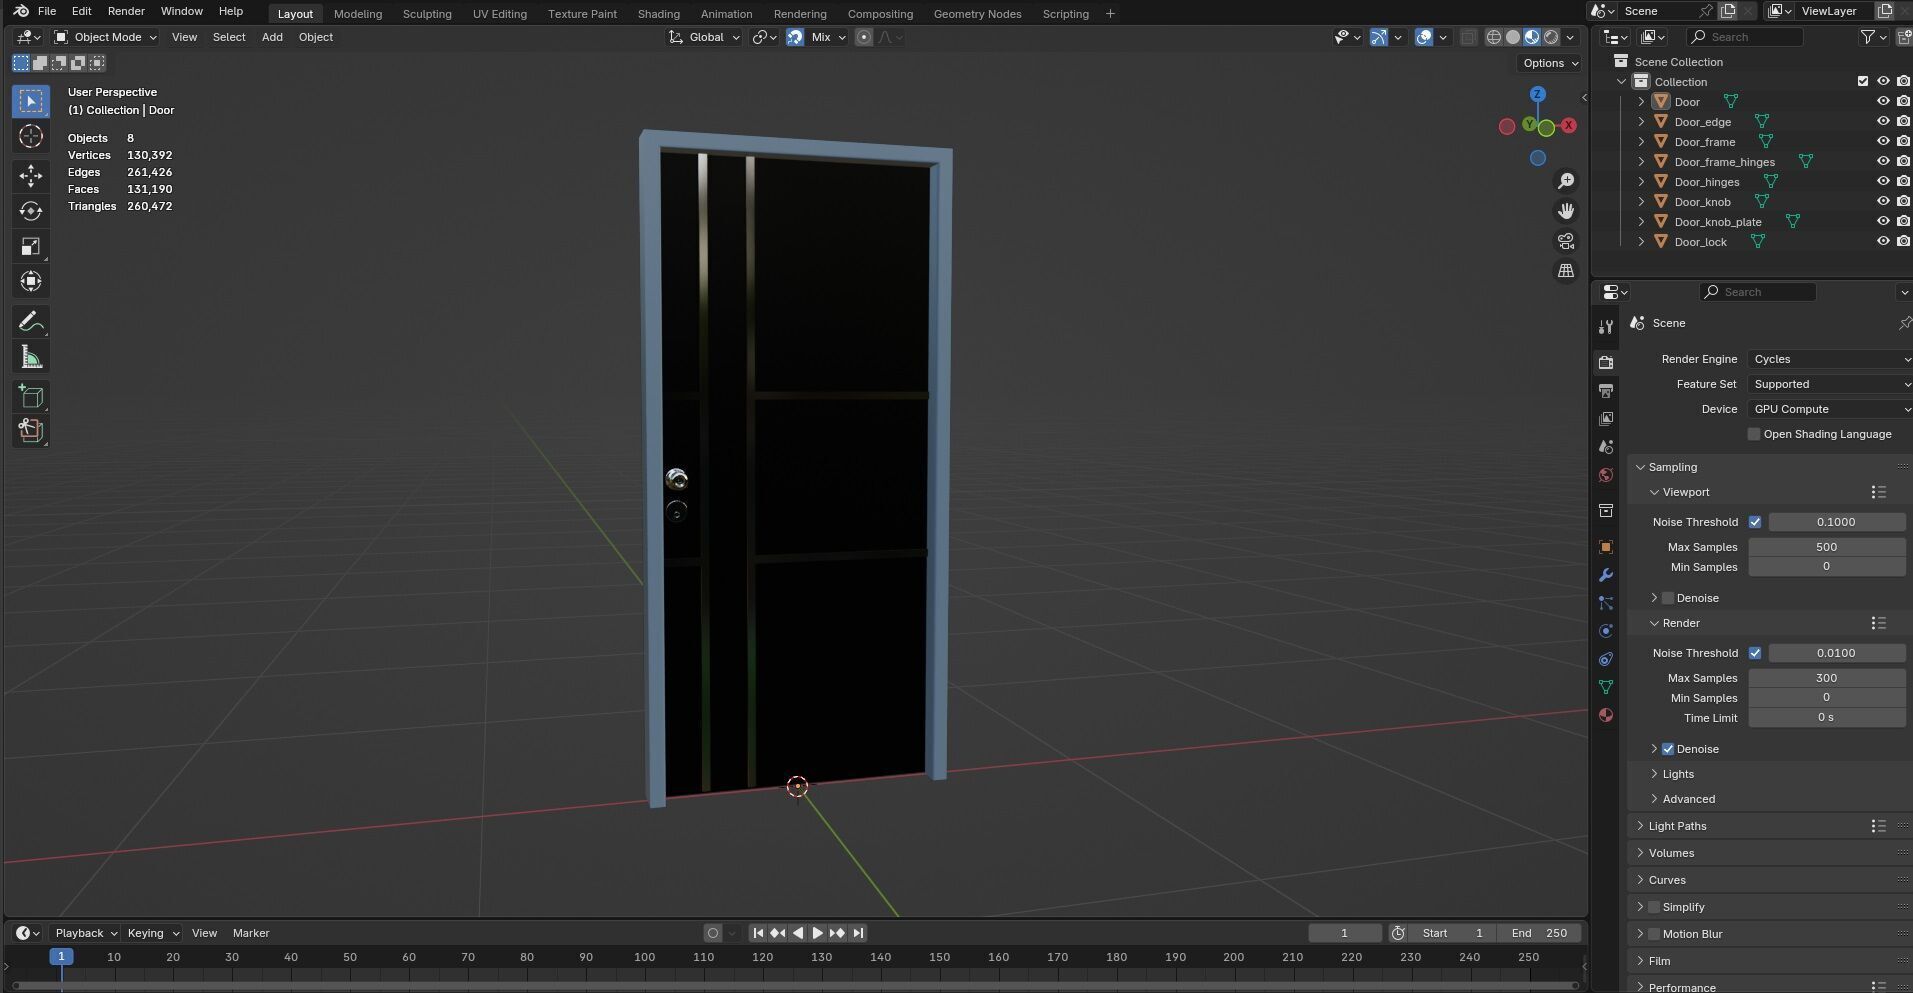Enable the Simplify checkbox
1913x993 pixels.
1653,907
